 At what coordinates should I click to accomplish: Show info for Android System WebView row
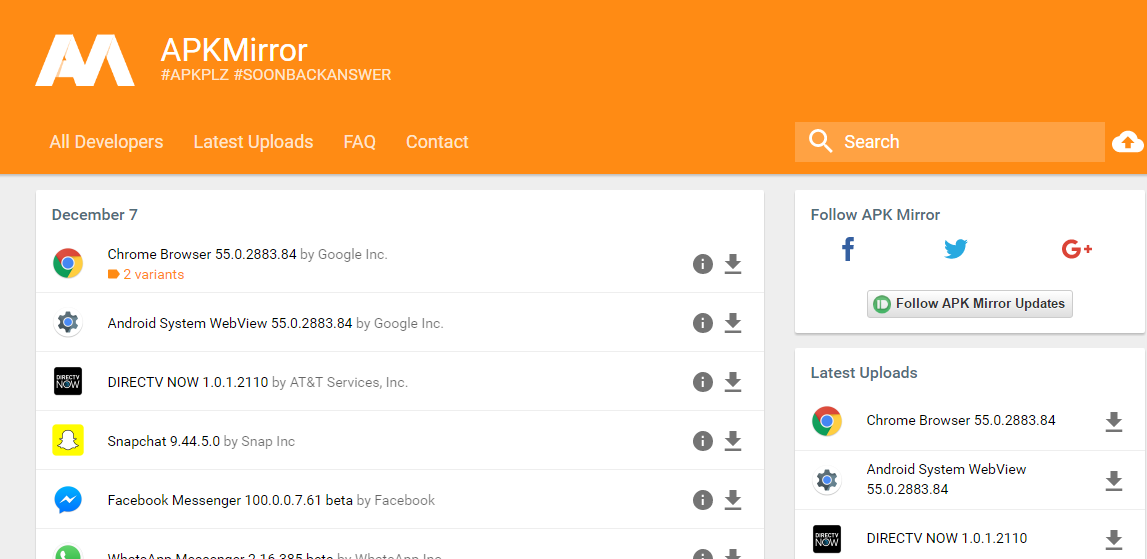tap(703, 323)
